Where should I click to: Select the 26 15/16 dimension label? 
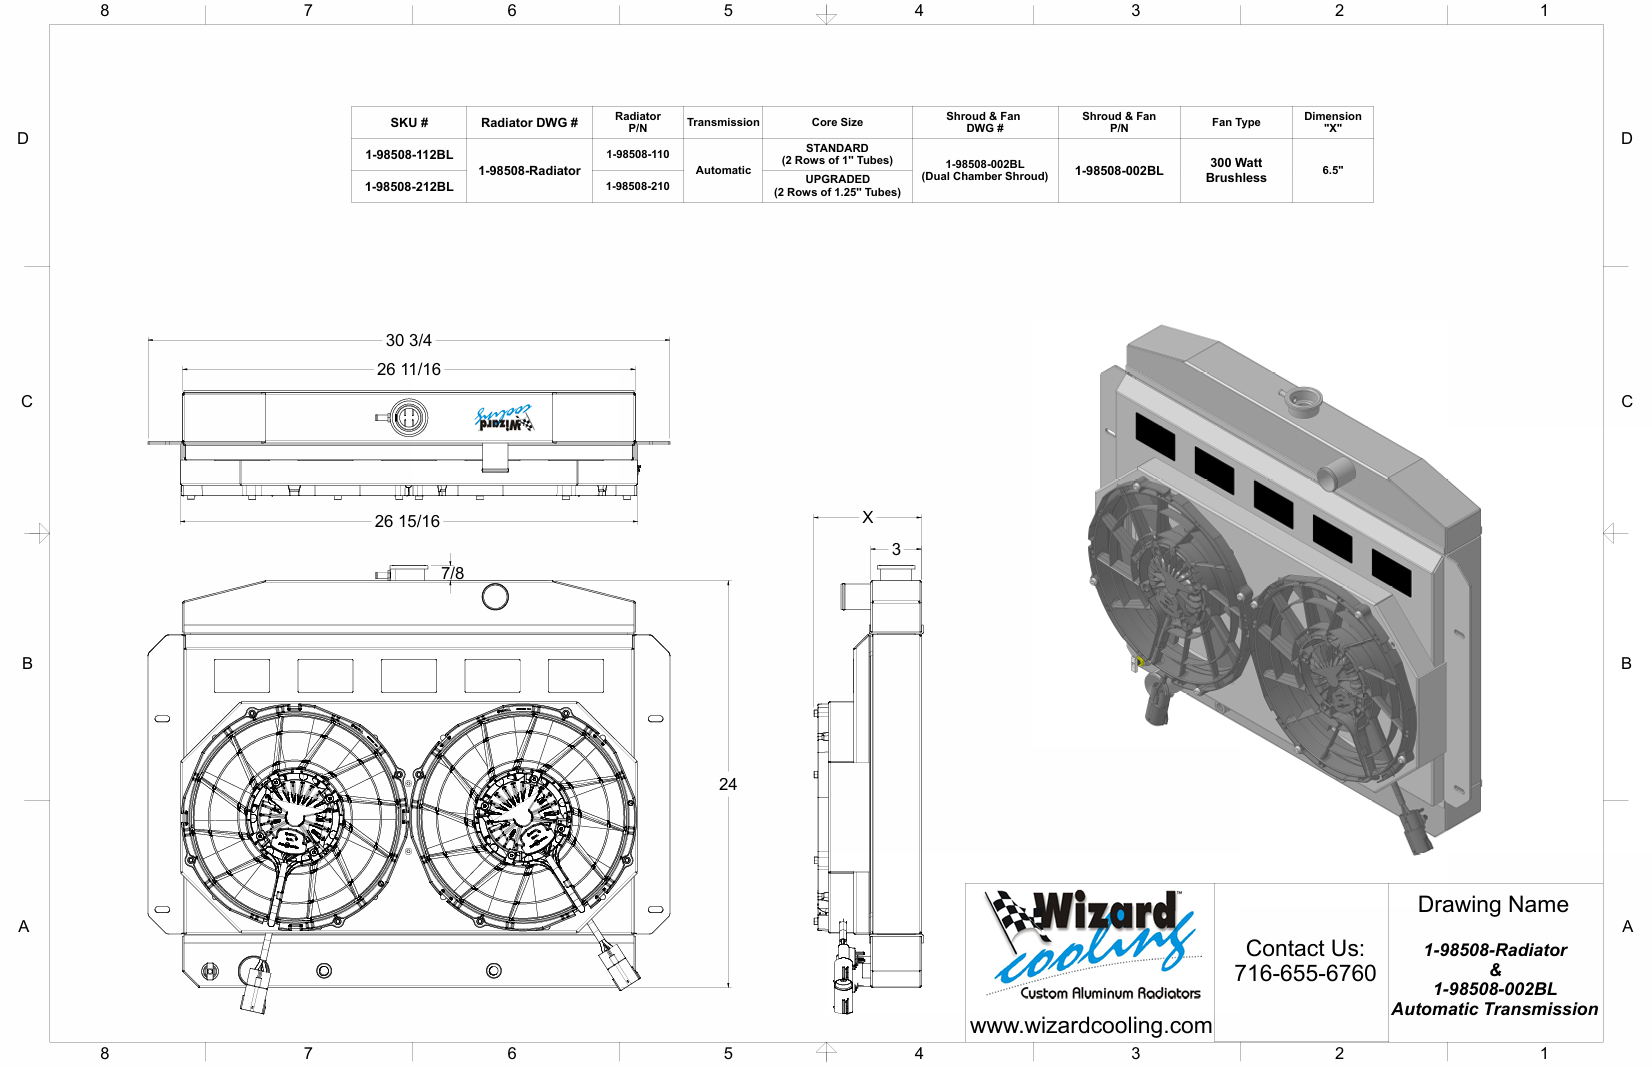coord(407,522)
